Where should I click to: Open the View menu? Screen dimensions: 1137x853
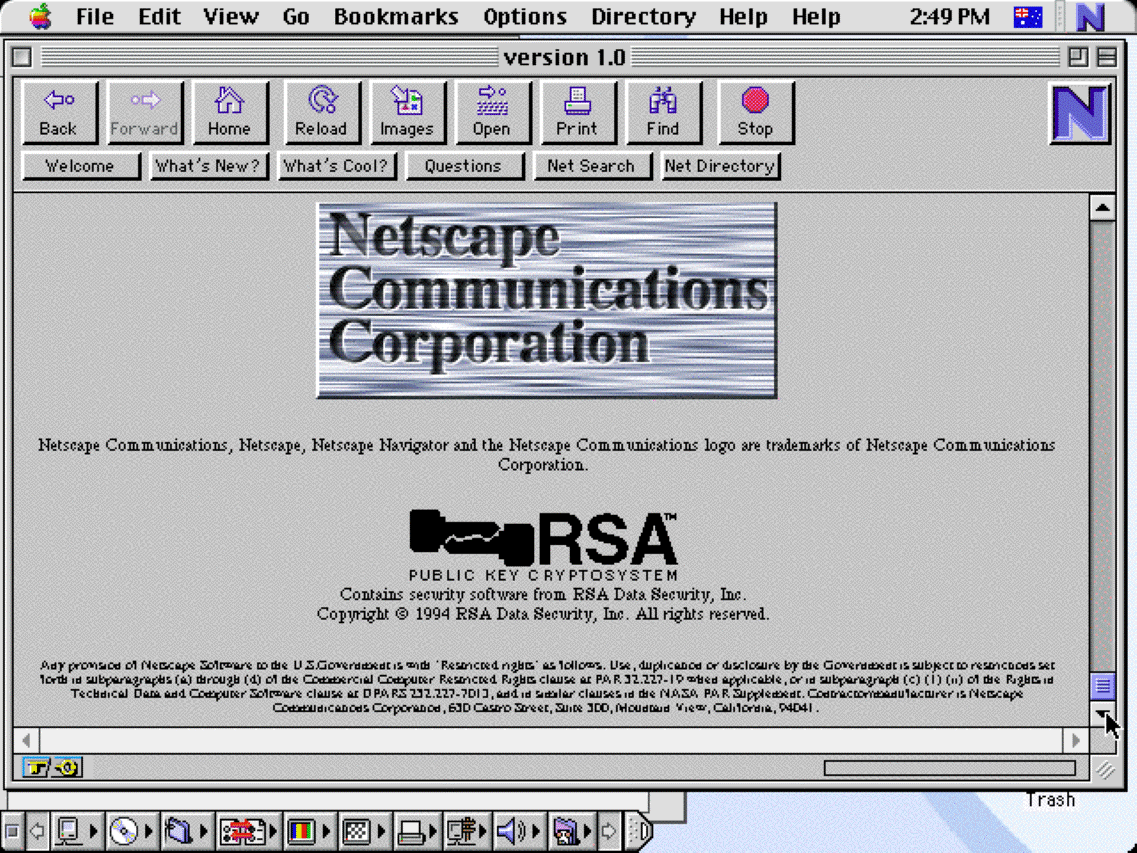coord(230,17)
